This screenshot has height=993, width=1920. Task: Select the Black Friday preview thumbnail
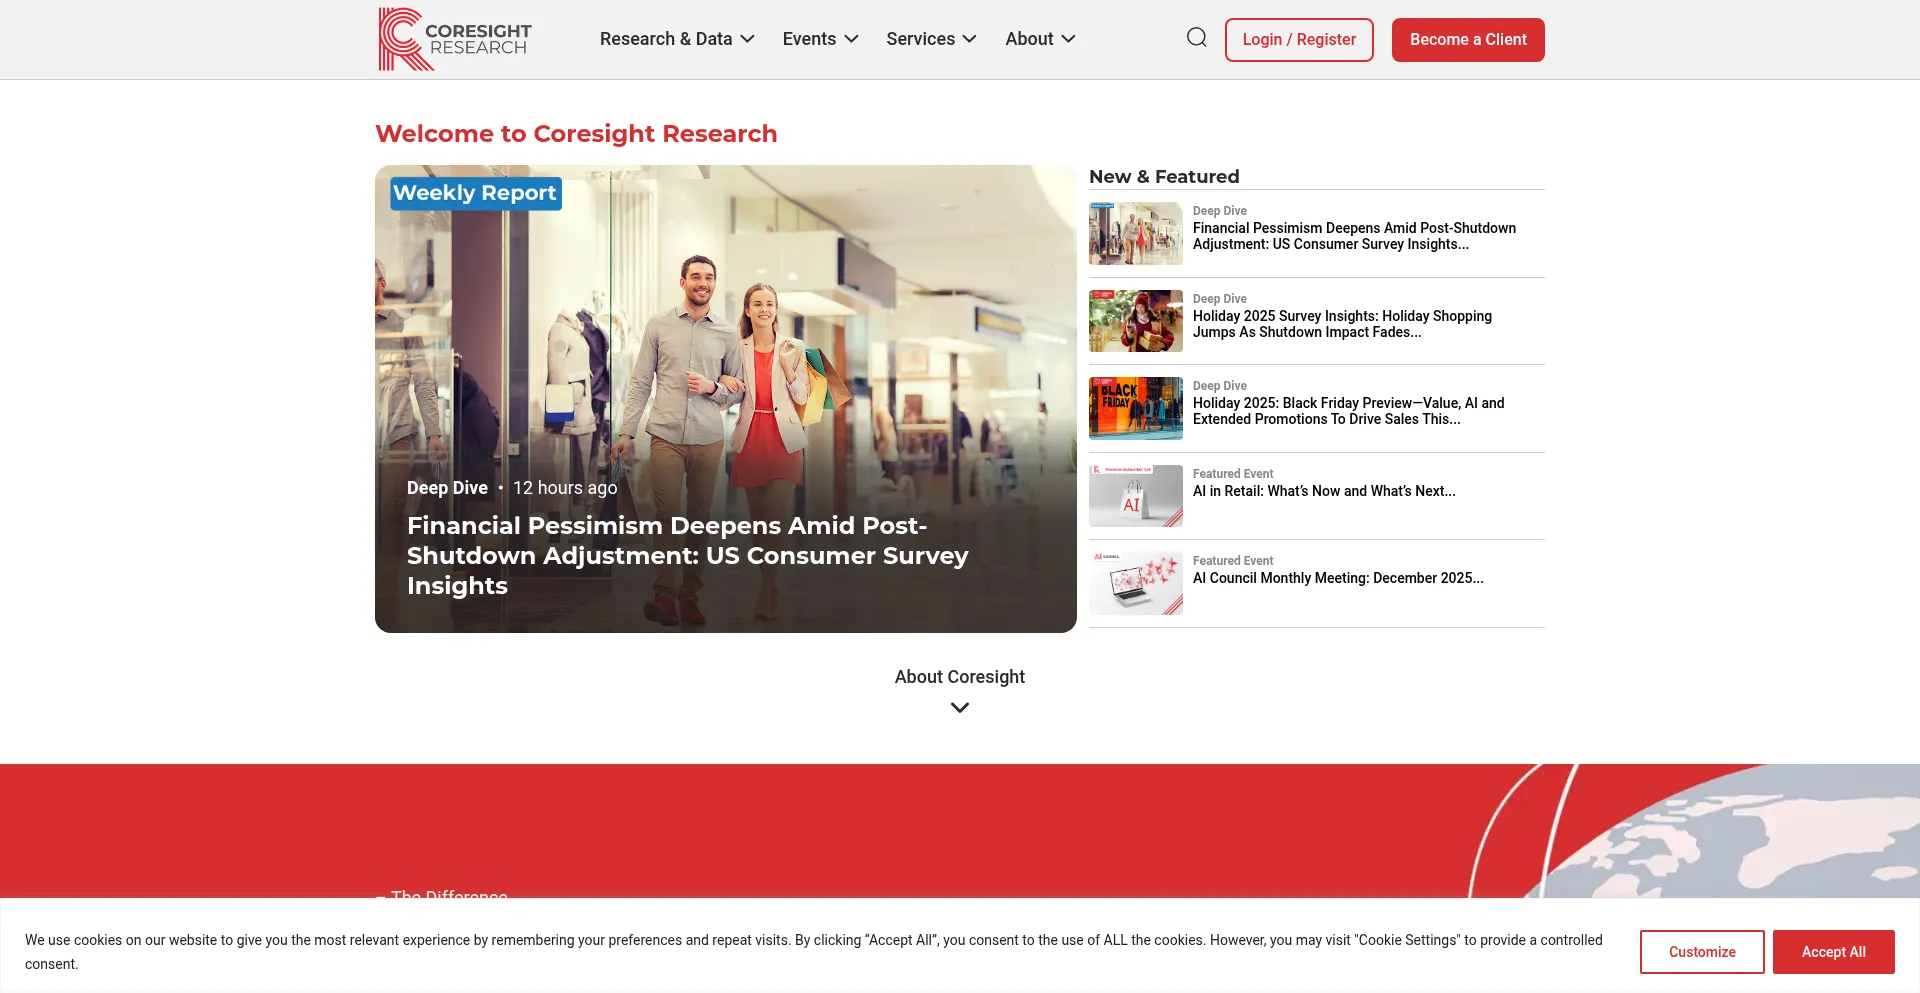point(1135,408)
